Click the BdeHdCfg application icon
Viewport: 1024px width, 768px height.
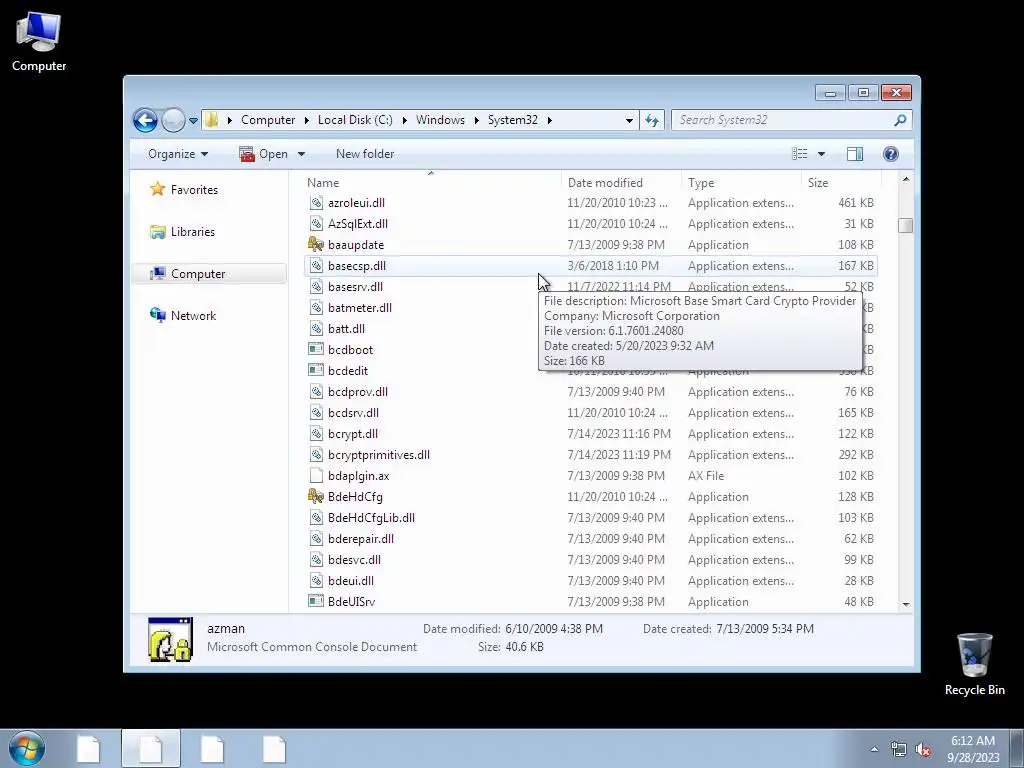[x=316, y=496]
